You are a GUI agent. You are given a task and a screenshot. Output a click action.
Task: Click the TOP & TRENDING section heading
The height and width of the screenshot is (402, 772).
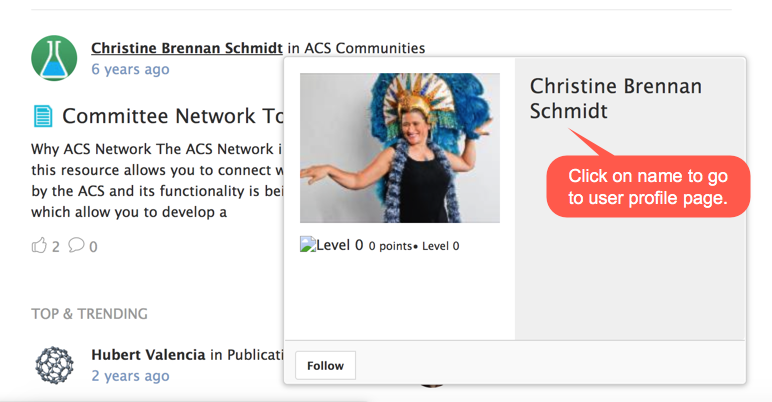point(89,314)
